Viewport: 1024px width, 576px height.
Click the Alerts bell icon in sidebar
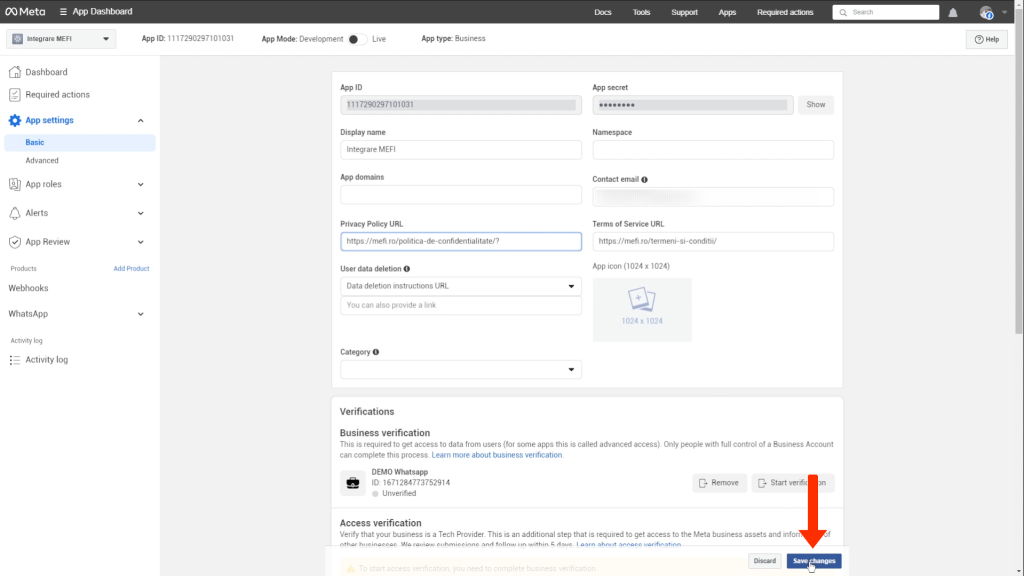[x=14, y=213]
